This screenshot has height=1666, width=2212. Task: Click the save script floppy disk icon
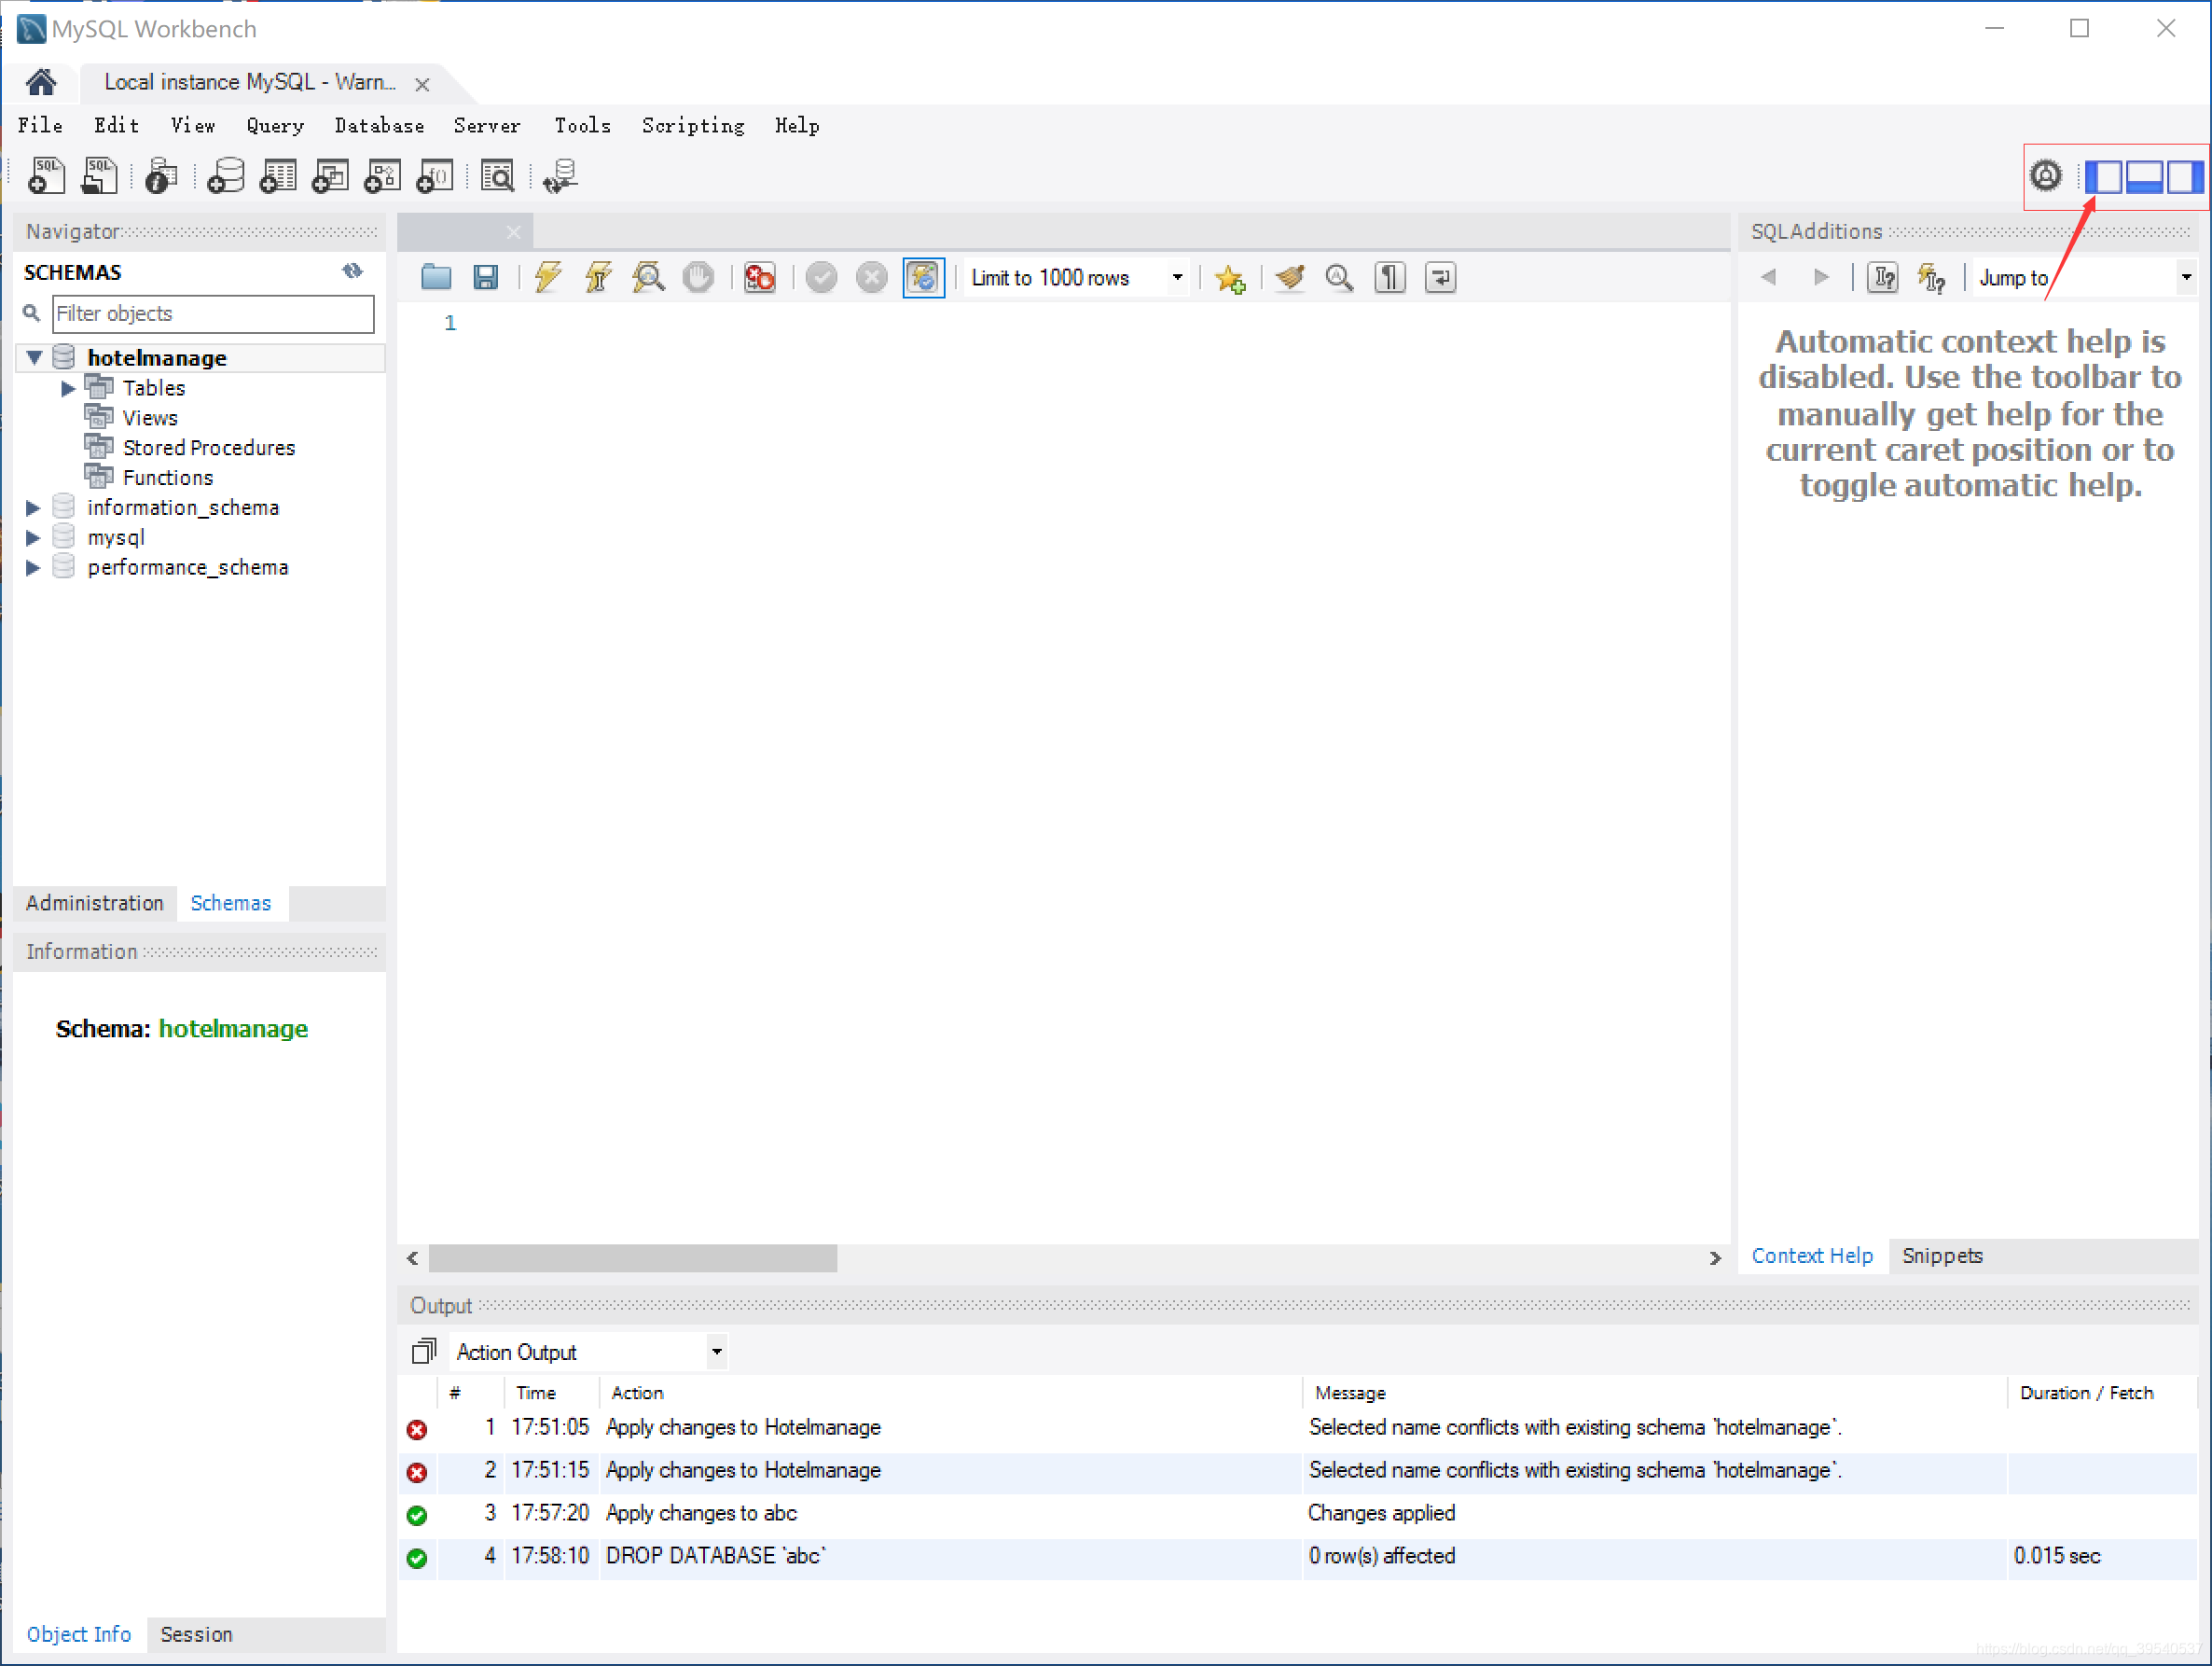click(x=486, y=277)
